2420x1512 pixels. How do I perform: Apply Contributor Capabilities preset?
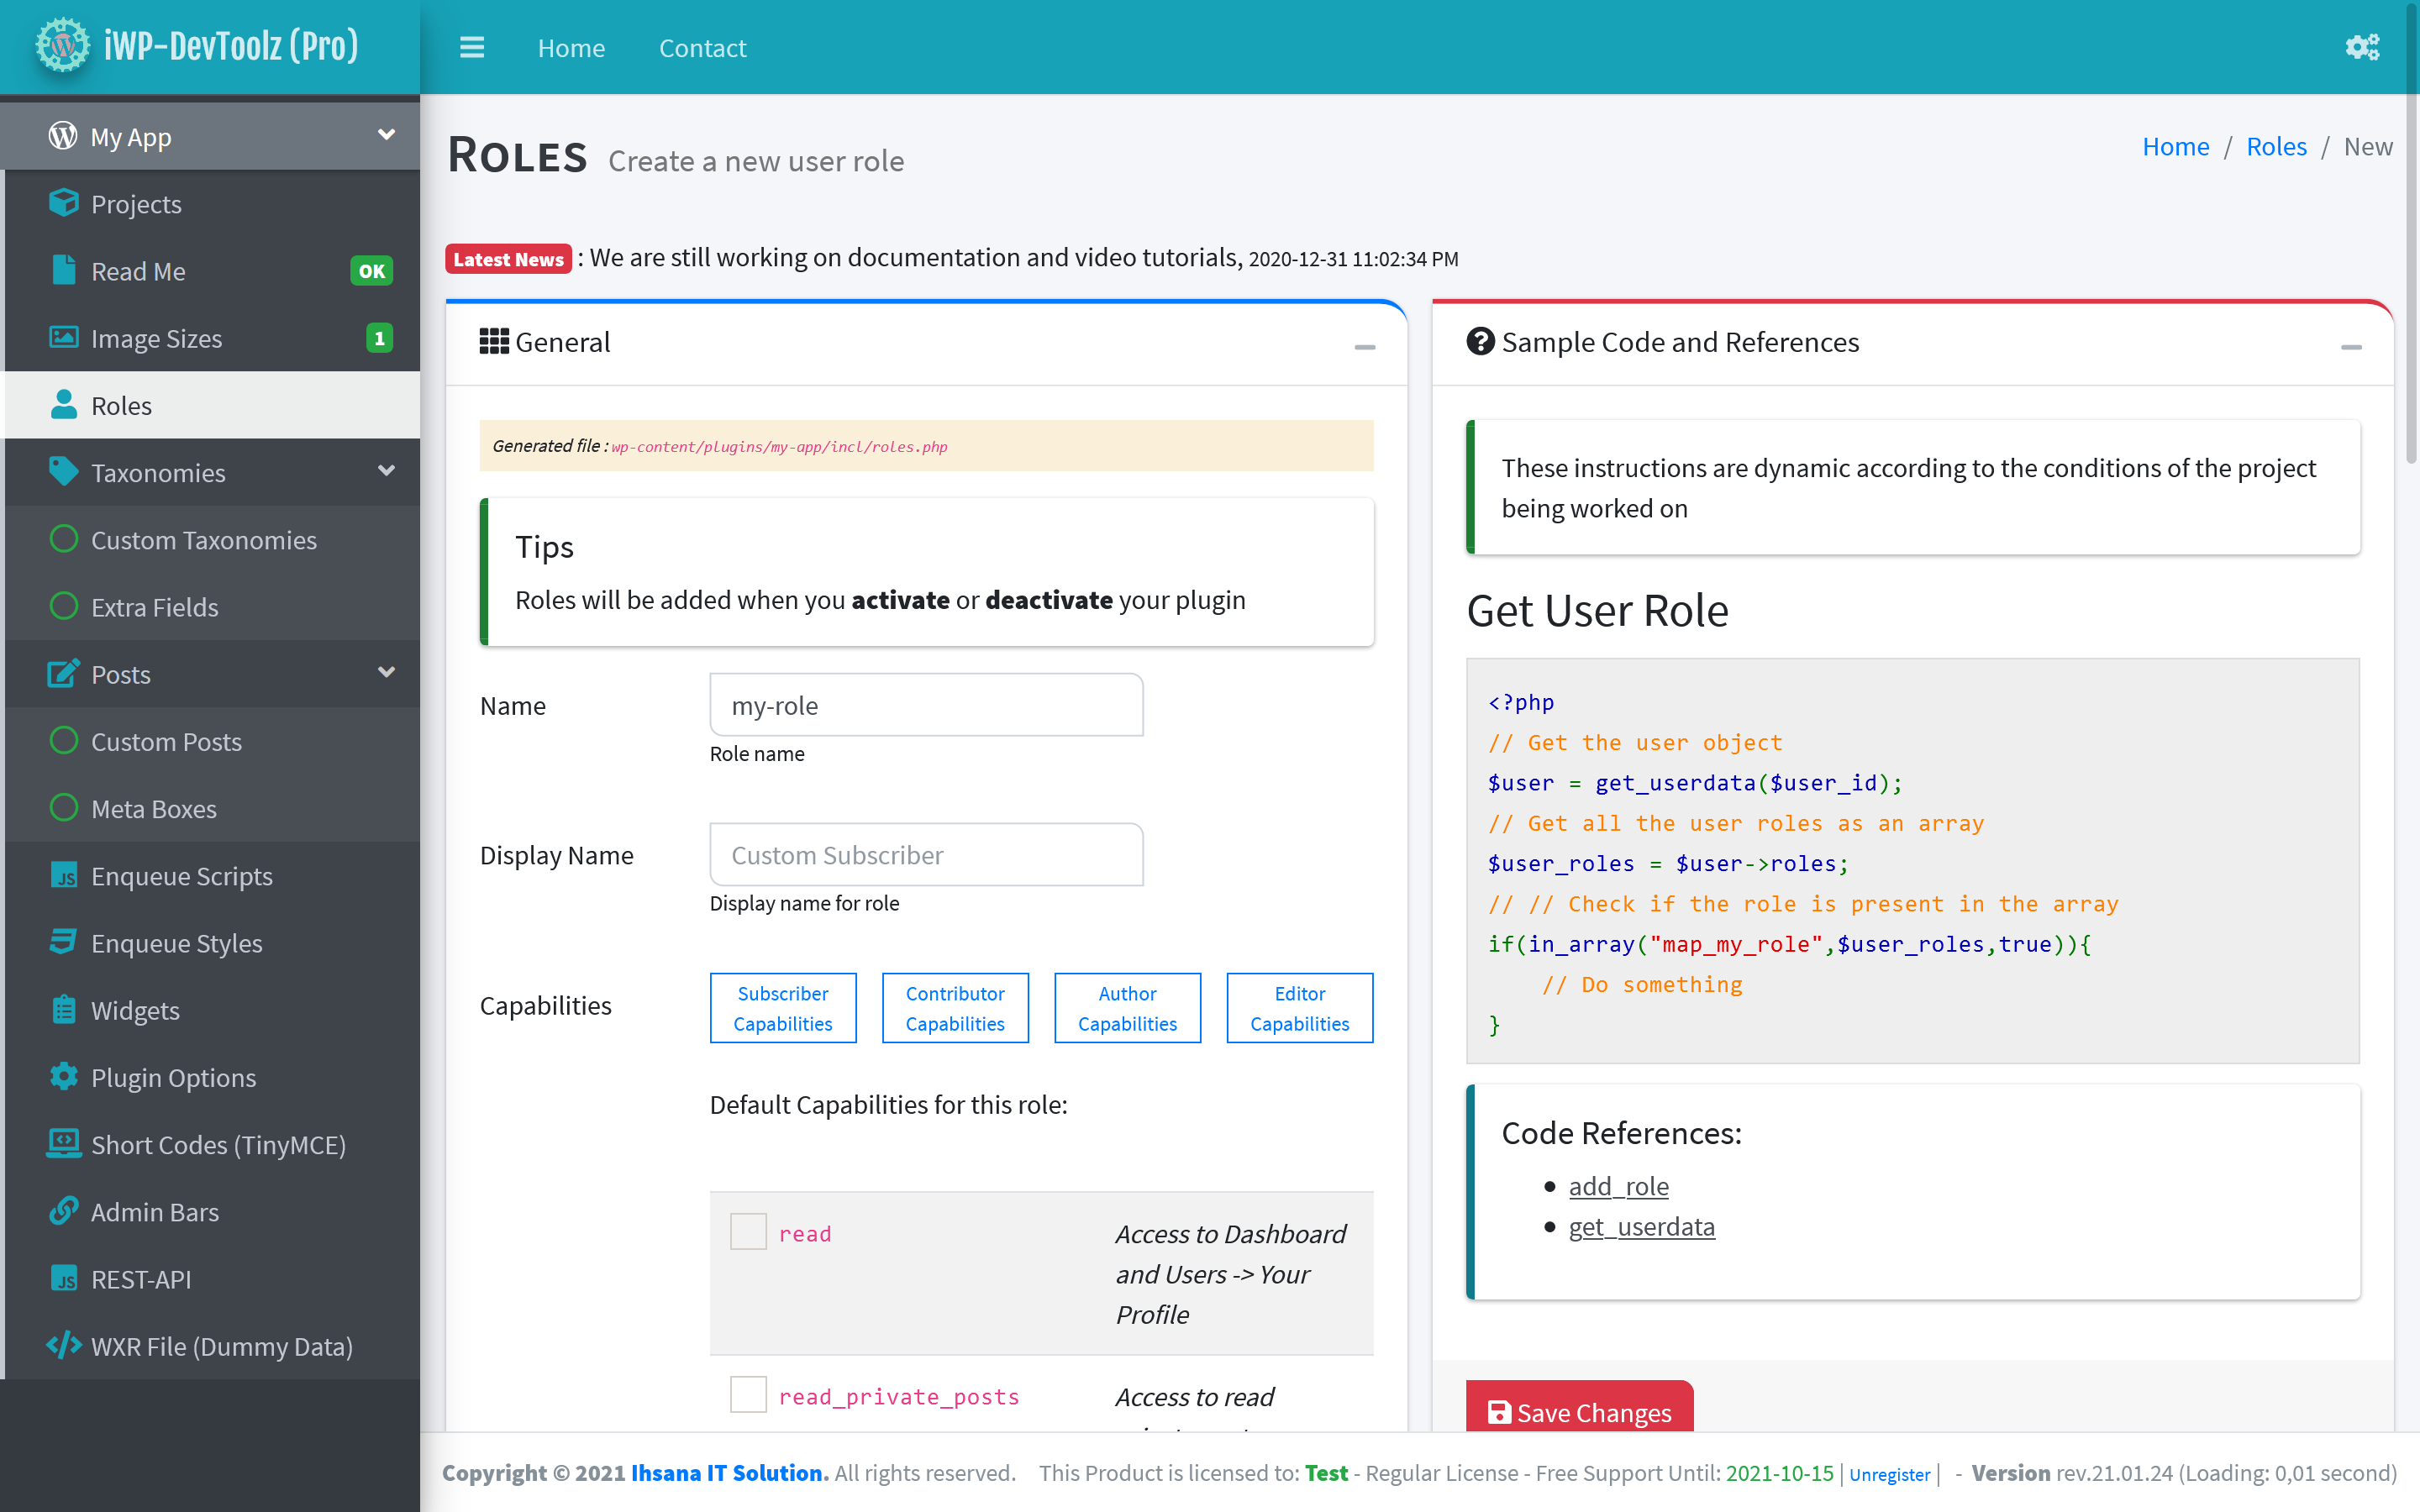click(x=955, y=1008)
